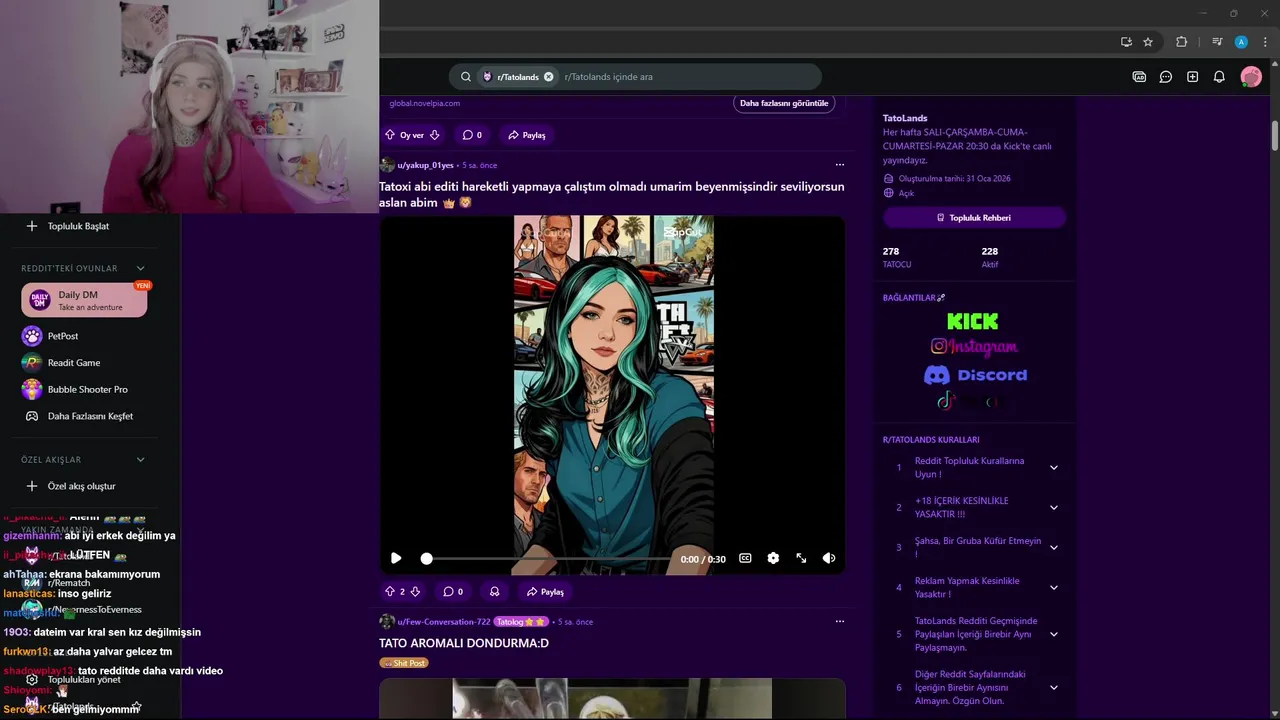Screen dimensions: 1280x720
Task: Expand rule 1 Reddit Topluluk Kurallarına Uyun
Action: click(x=1053, y=468)
